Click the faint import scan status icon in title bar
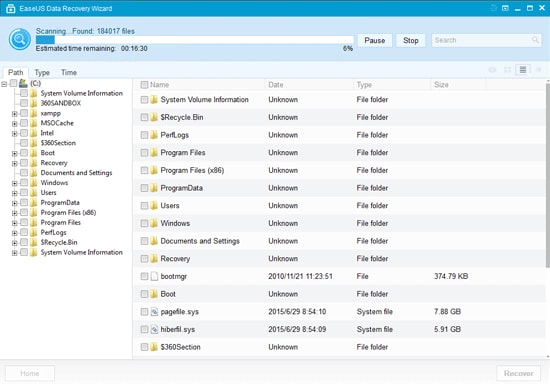The width and height of the screenshot is (550, 385). click(x=493, y=8)
